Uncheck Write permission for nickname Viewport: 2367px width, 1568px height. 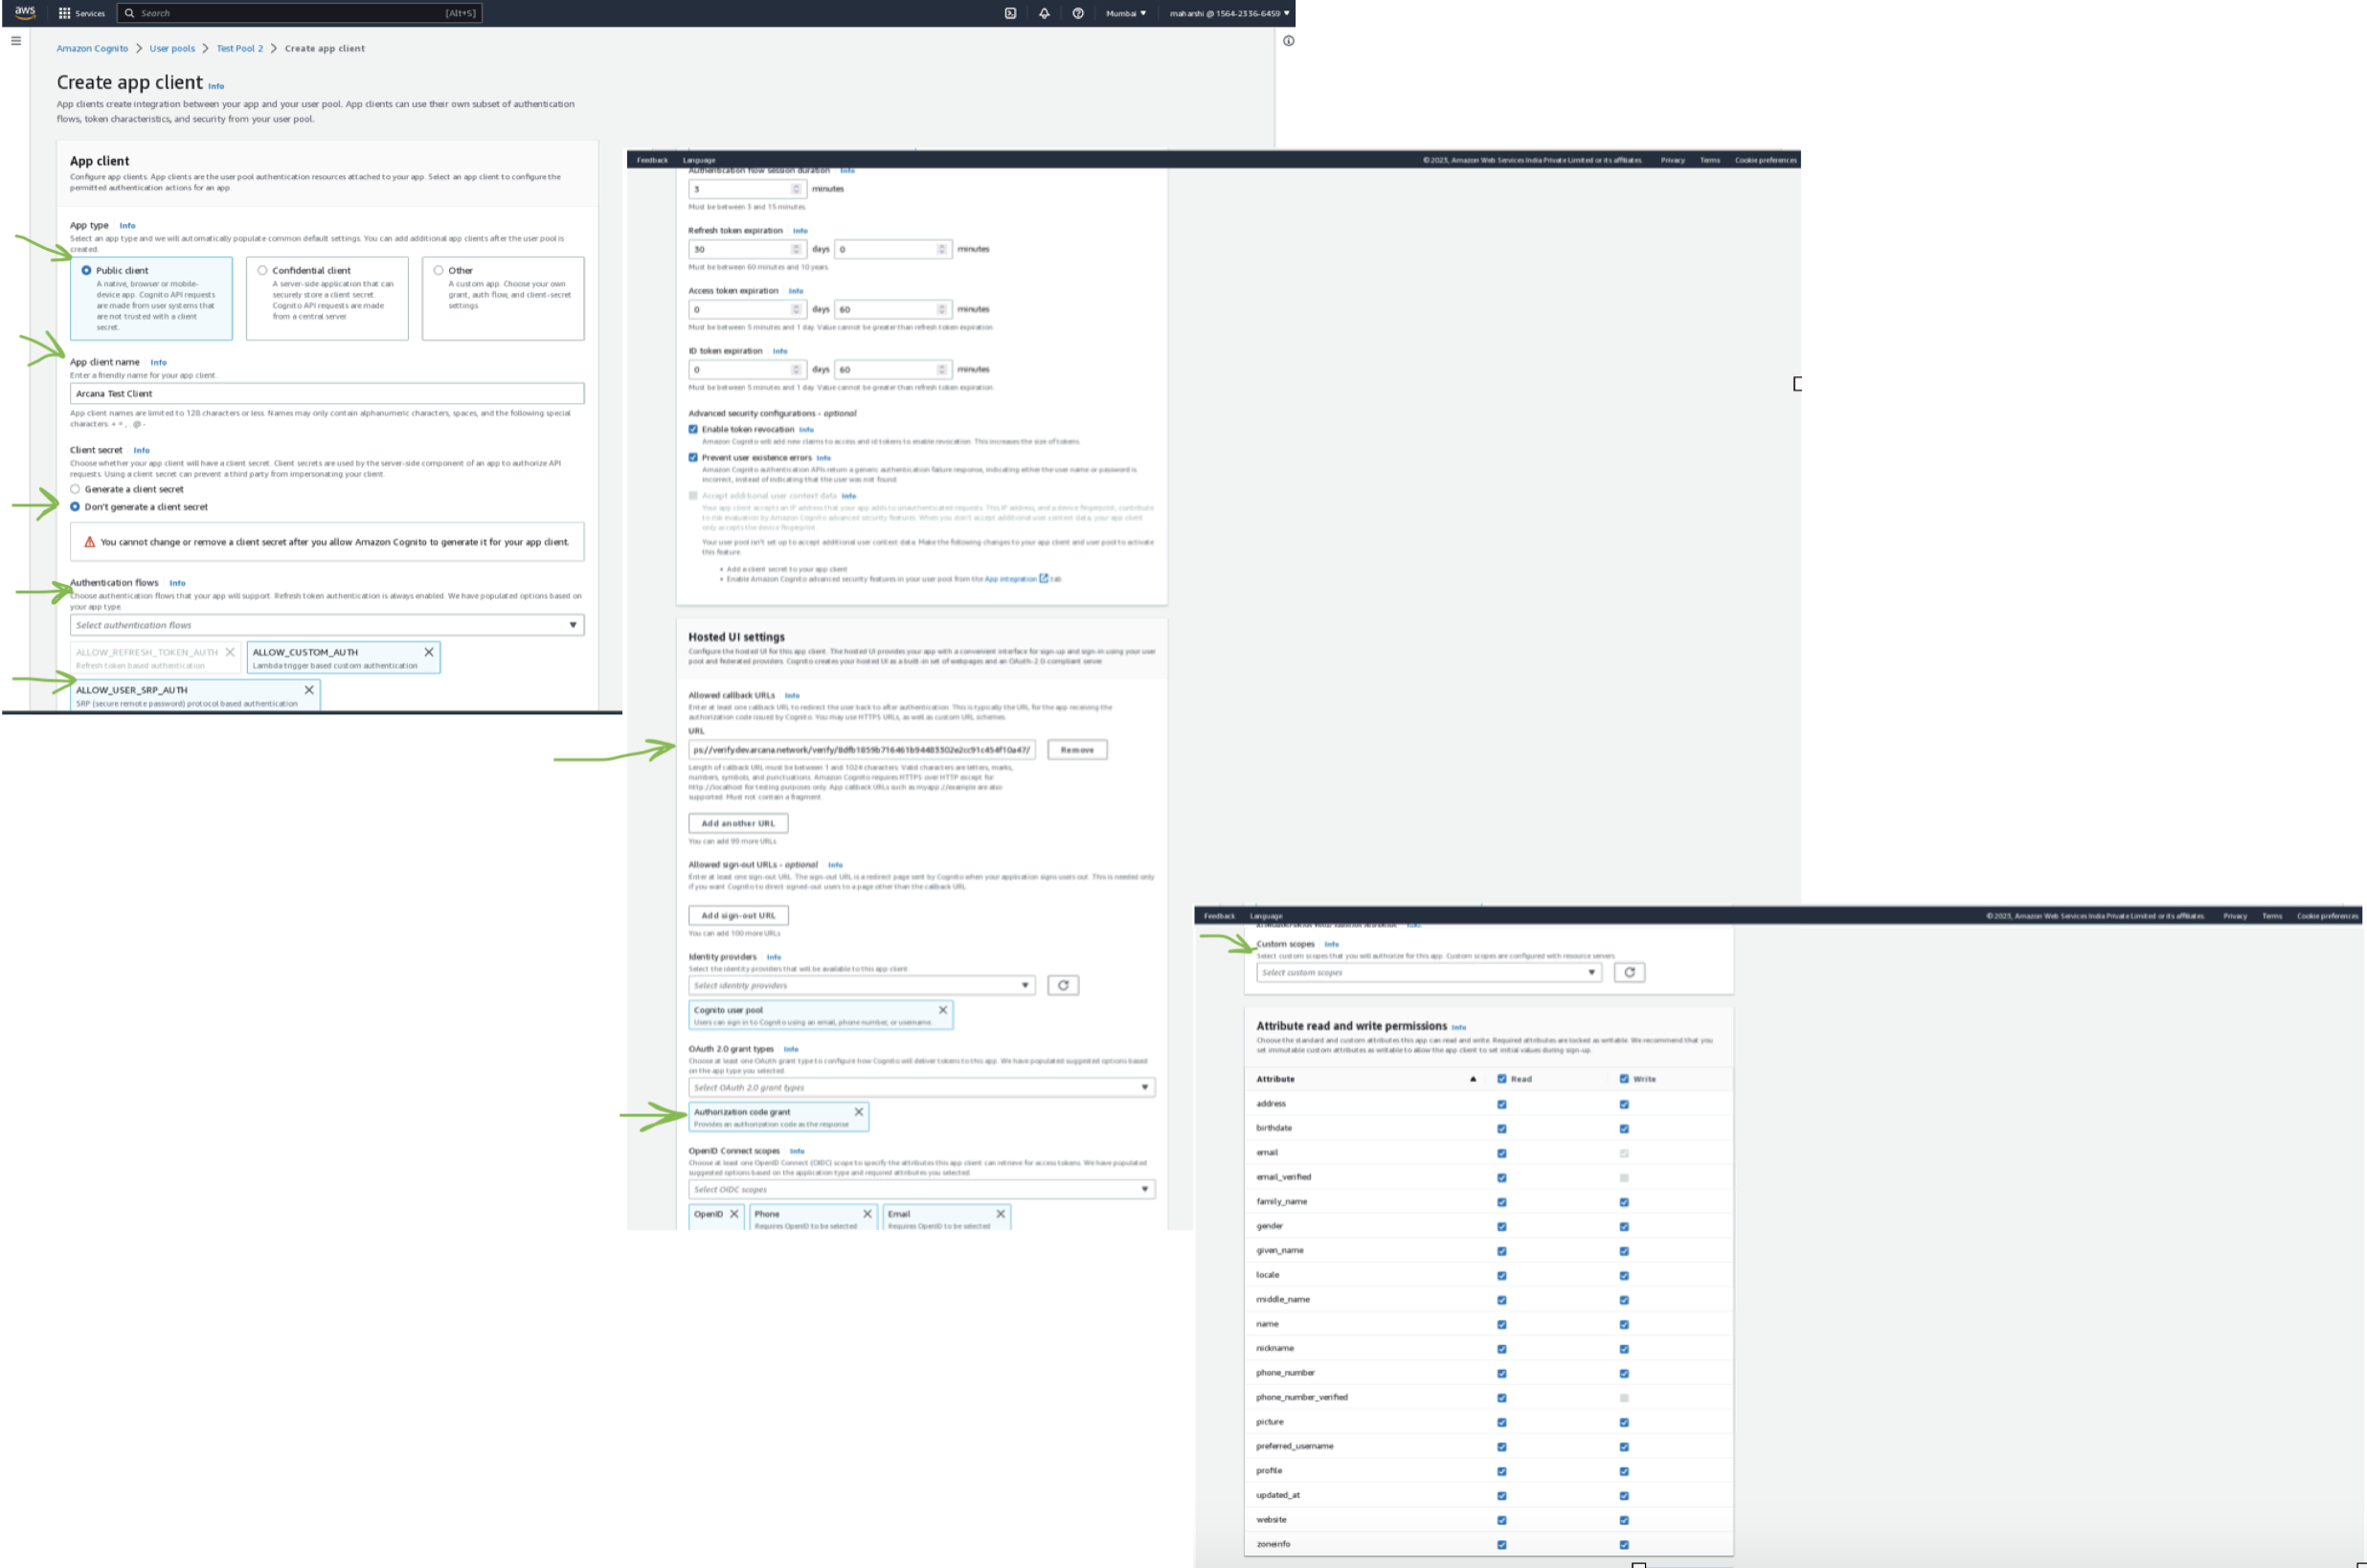pos(1624,1349)
